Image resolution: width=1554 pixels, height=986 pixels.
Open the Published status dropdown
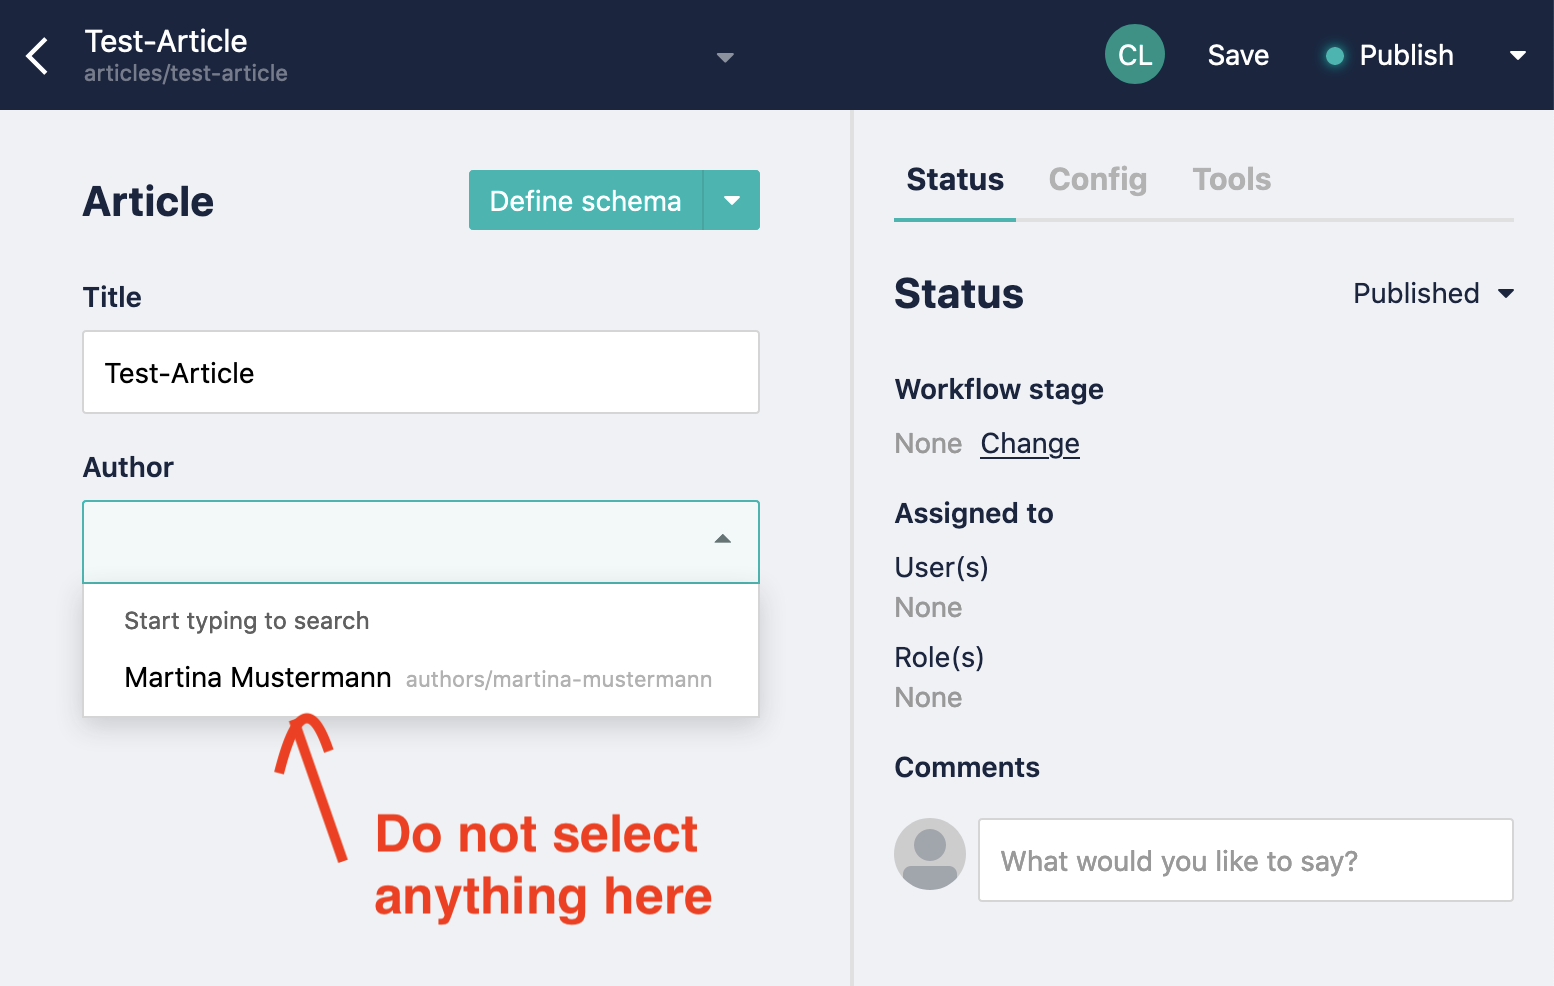click(1435, 293)
